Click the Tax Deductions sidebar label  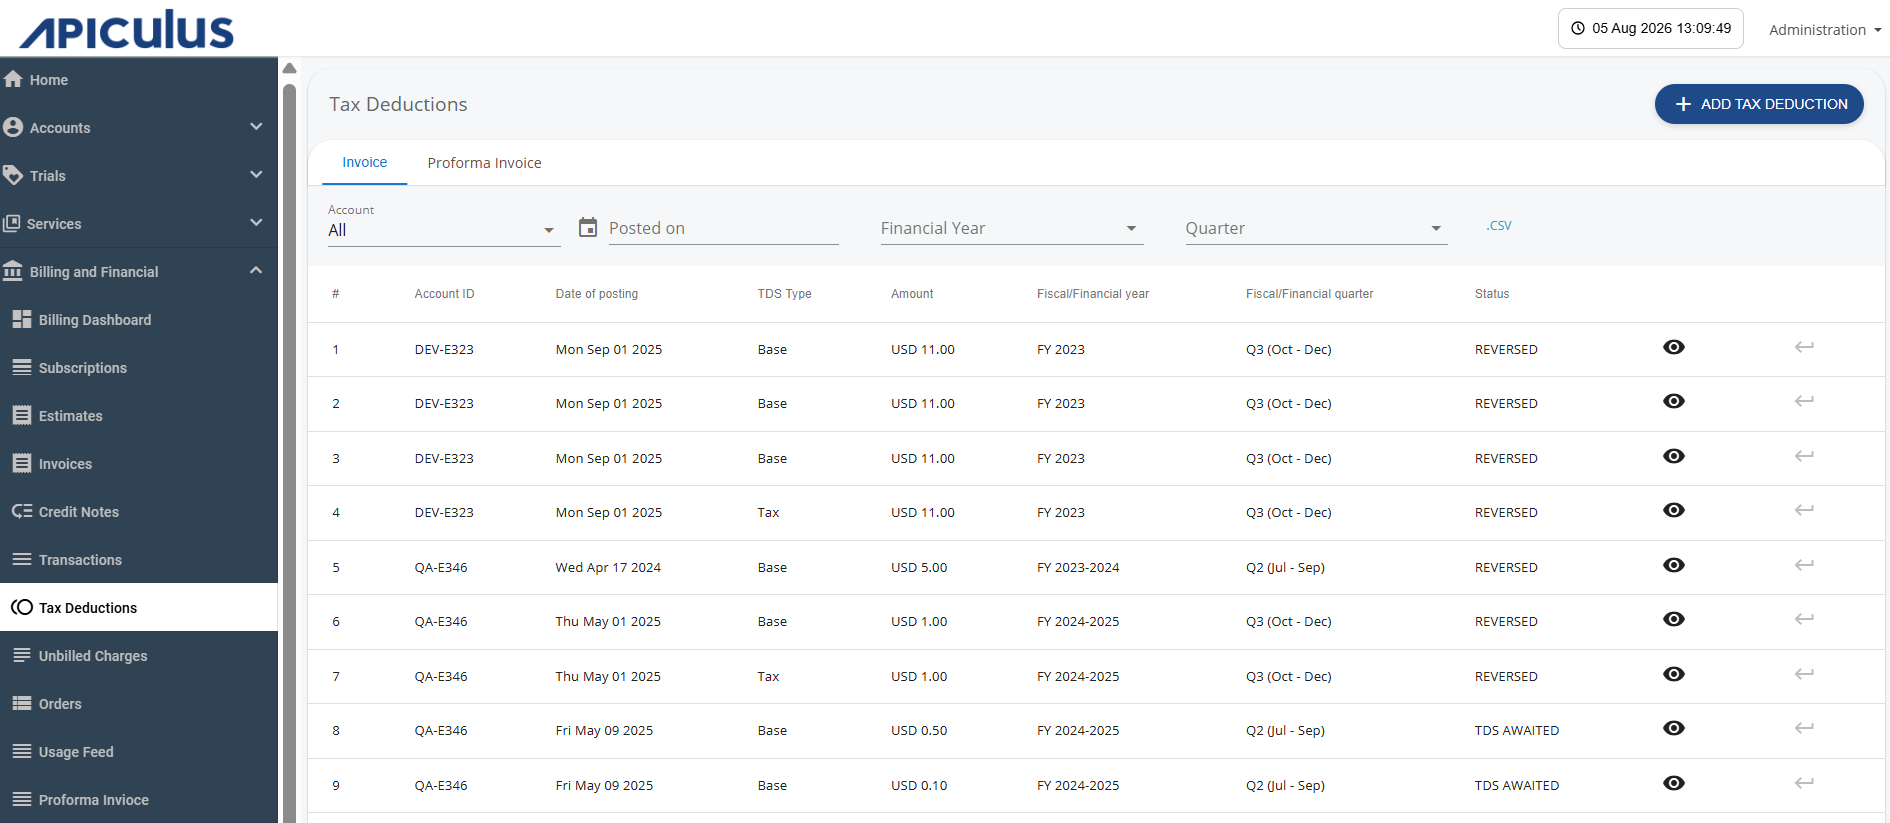[x=88, y=608]
